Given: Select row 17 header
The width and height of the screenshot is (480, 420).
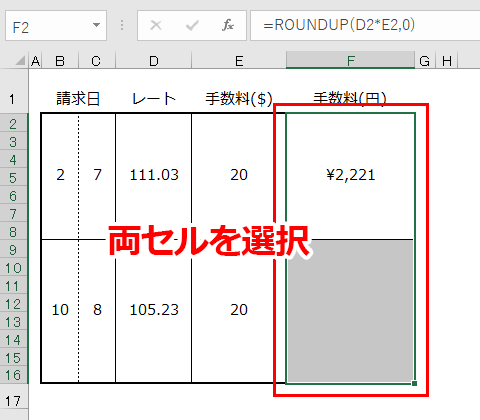Looking at the screenshot, I should tap(13, 401).
